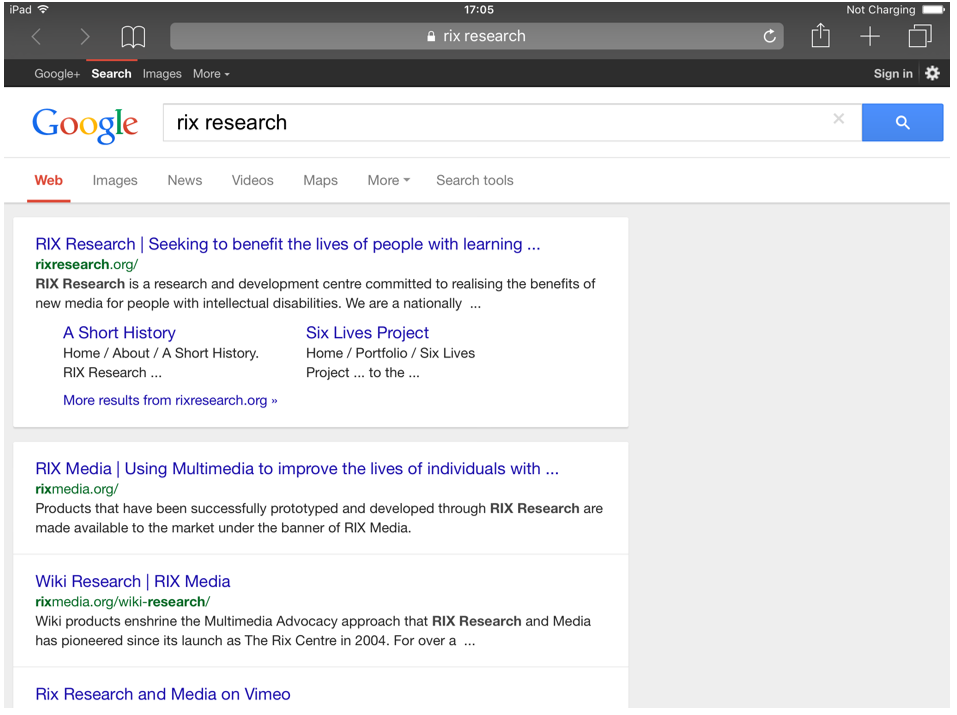Open the A Short History sitelink
Image resolution: width=957 pixels, height=715 pixels.
tap(119, 333)
